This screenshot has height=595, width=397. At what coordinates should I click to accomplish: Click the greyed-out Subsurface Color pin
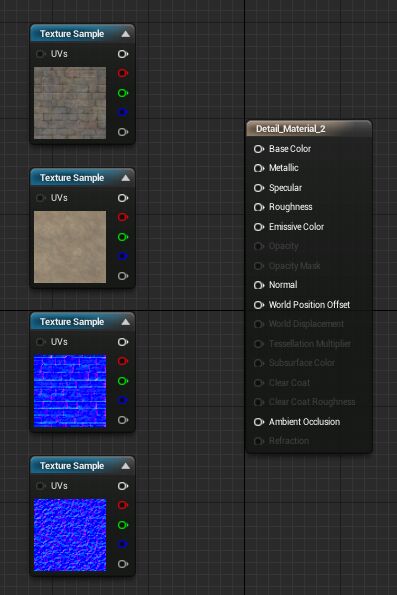[259, 363]
